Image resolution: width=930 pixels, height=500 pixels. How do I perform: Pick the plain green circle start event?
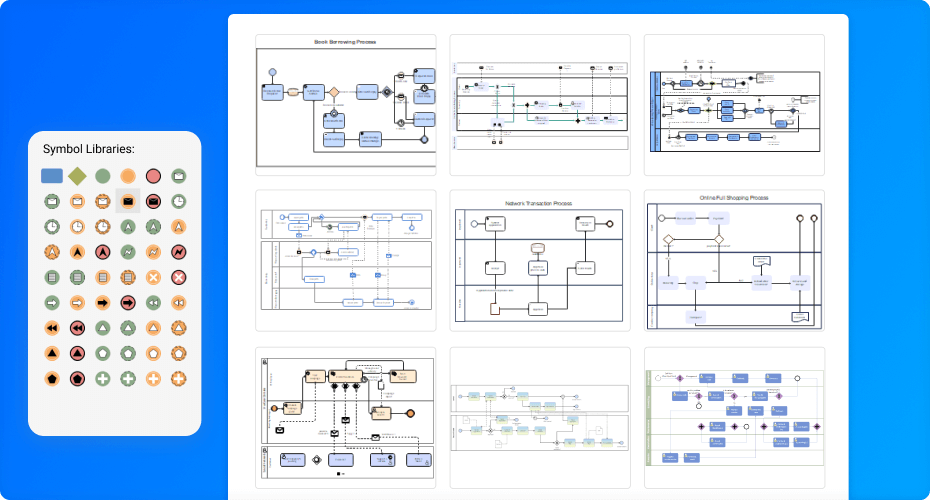click(103, 176)
